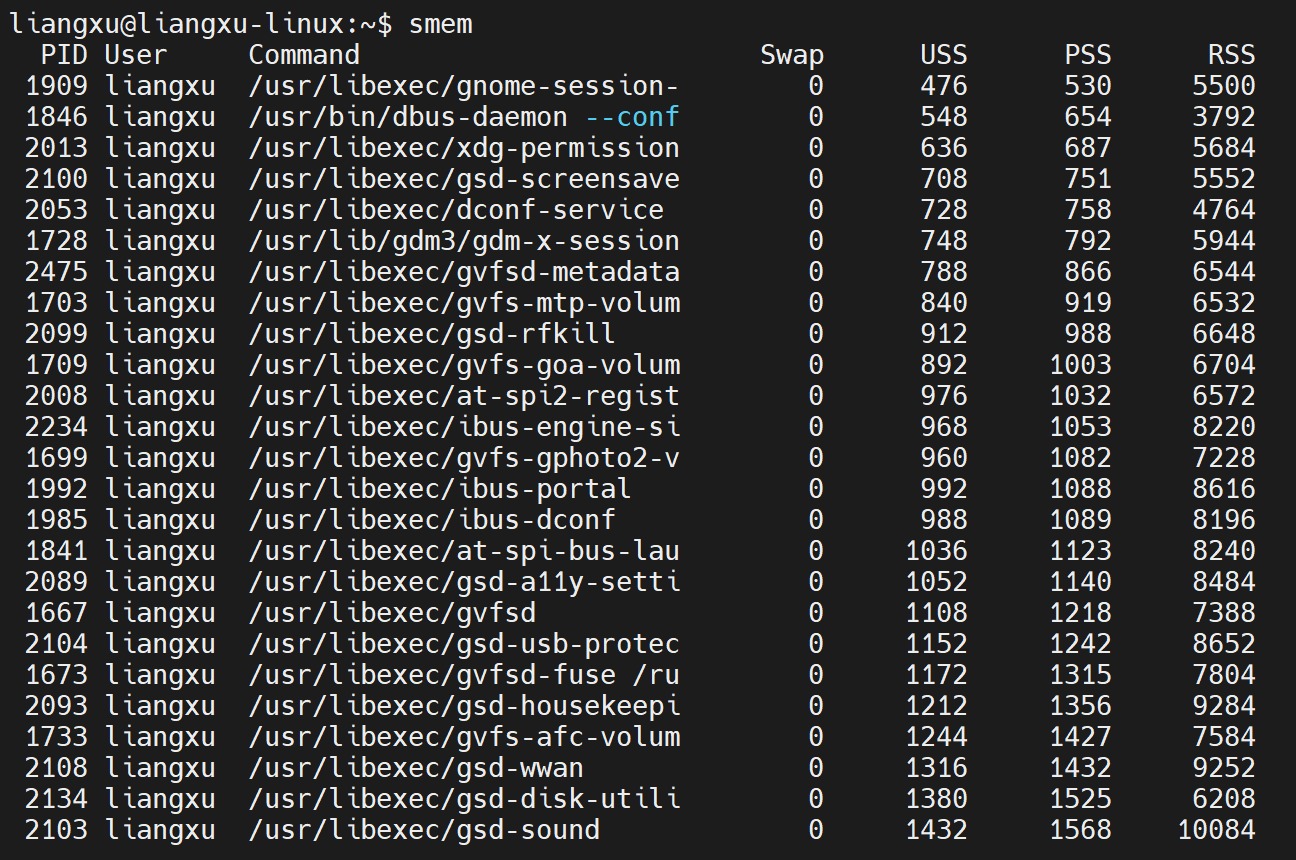Click PID 1909 on the first row
The width and height of the screenshot is (1296, 860).
click(64, 86)
